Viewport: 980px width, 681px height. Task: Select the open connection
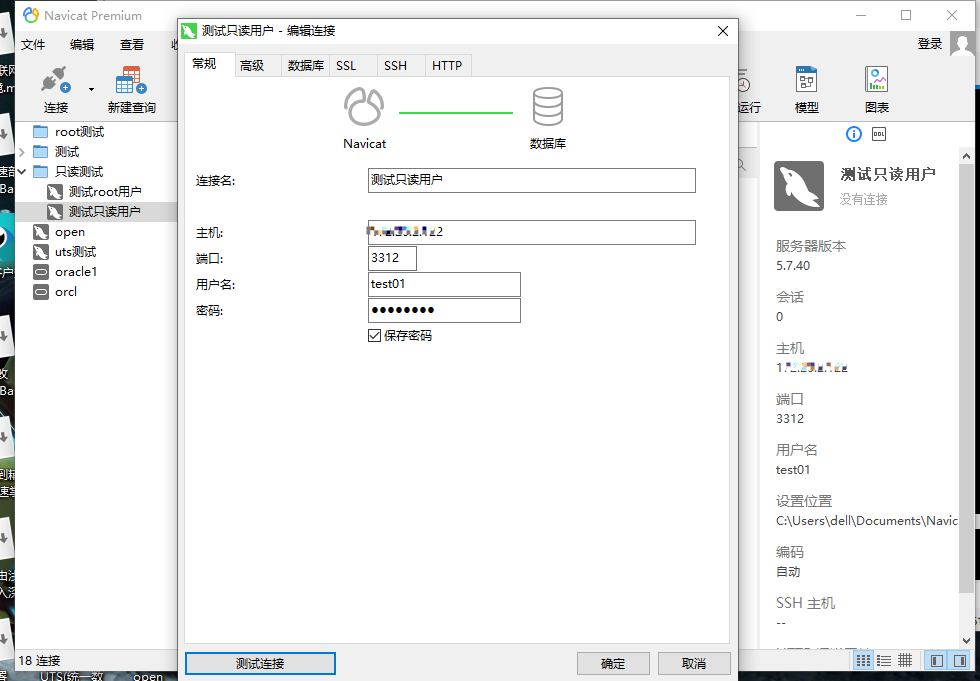coord(69,232)
